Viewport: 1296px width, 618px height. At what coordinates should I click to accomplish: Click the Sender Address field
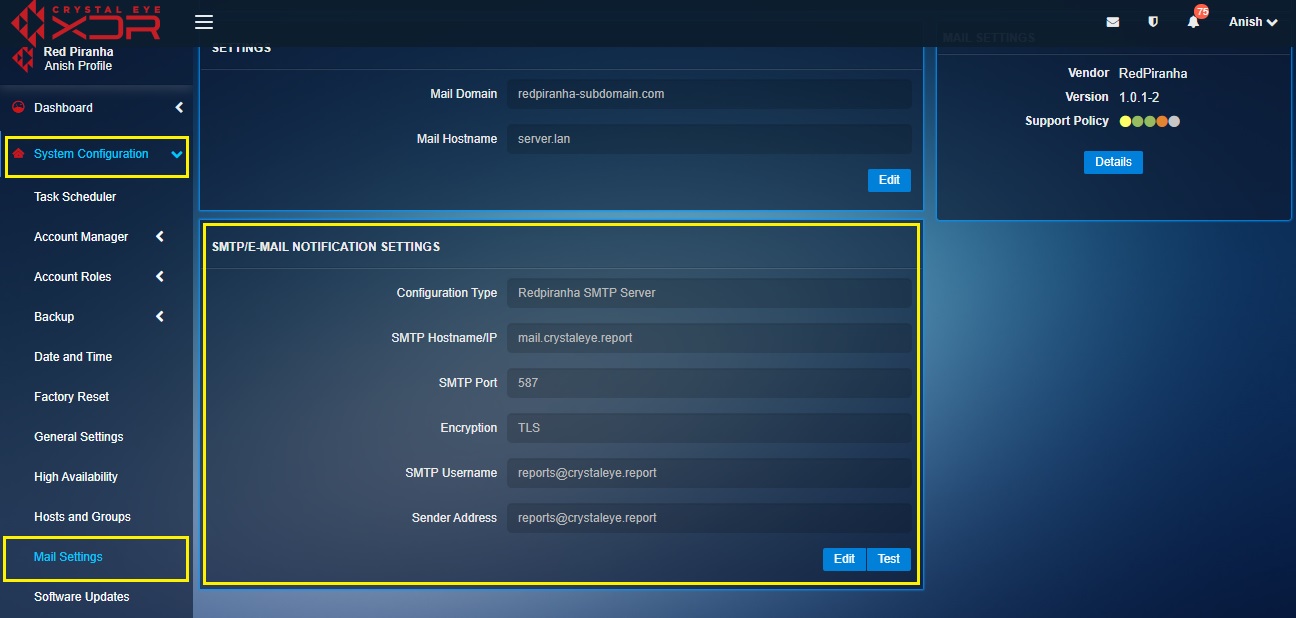pos(709,518)
